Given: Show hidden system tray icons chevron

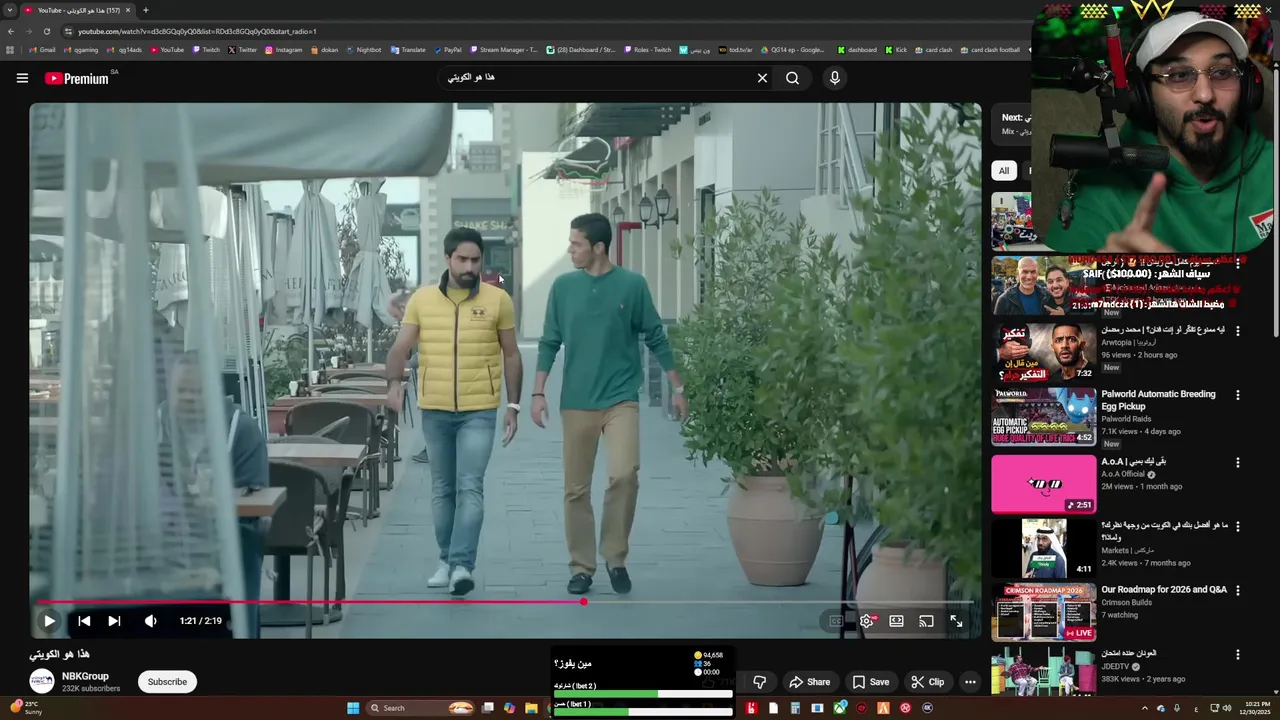Looking at the screenshot, I should [x=1145, y=708].
